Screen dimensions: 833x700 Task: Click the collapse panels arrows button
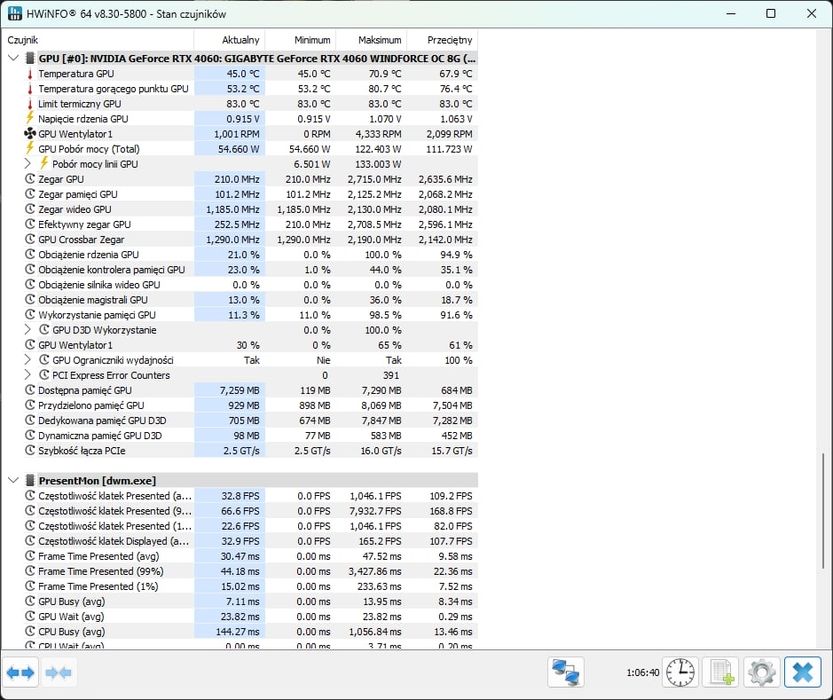point(58,672)
